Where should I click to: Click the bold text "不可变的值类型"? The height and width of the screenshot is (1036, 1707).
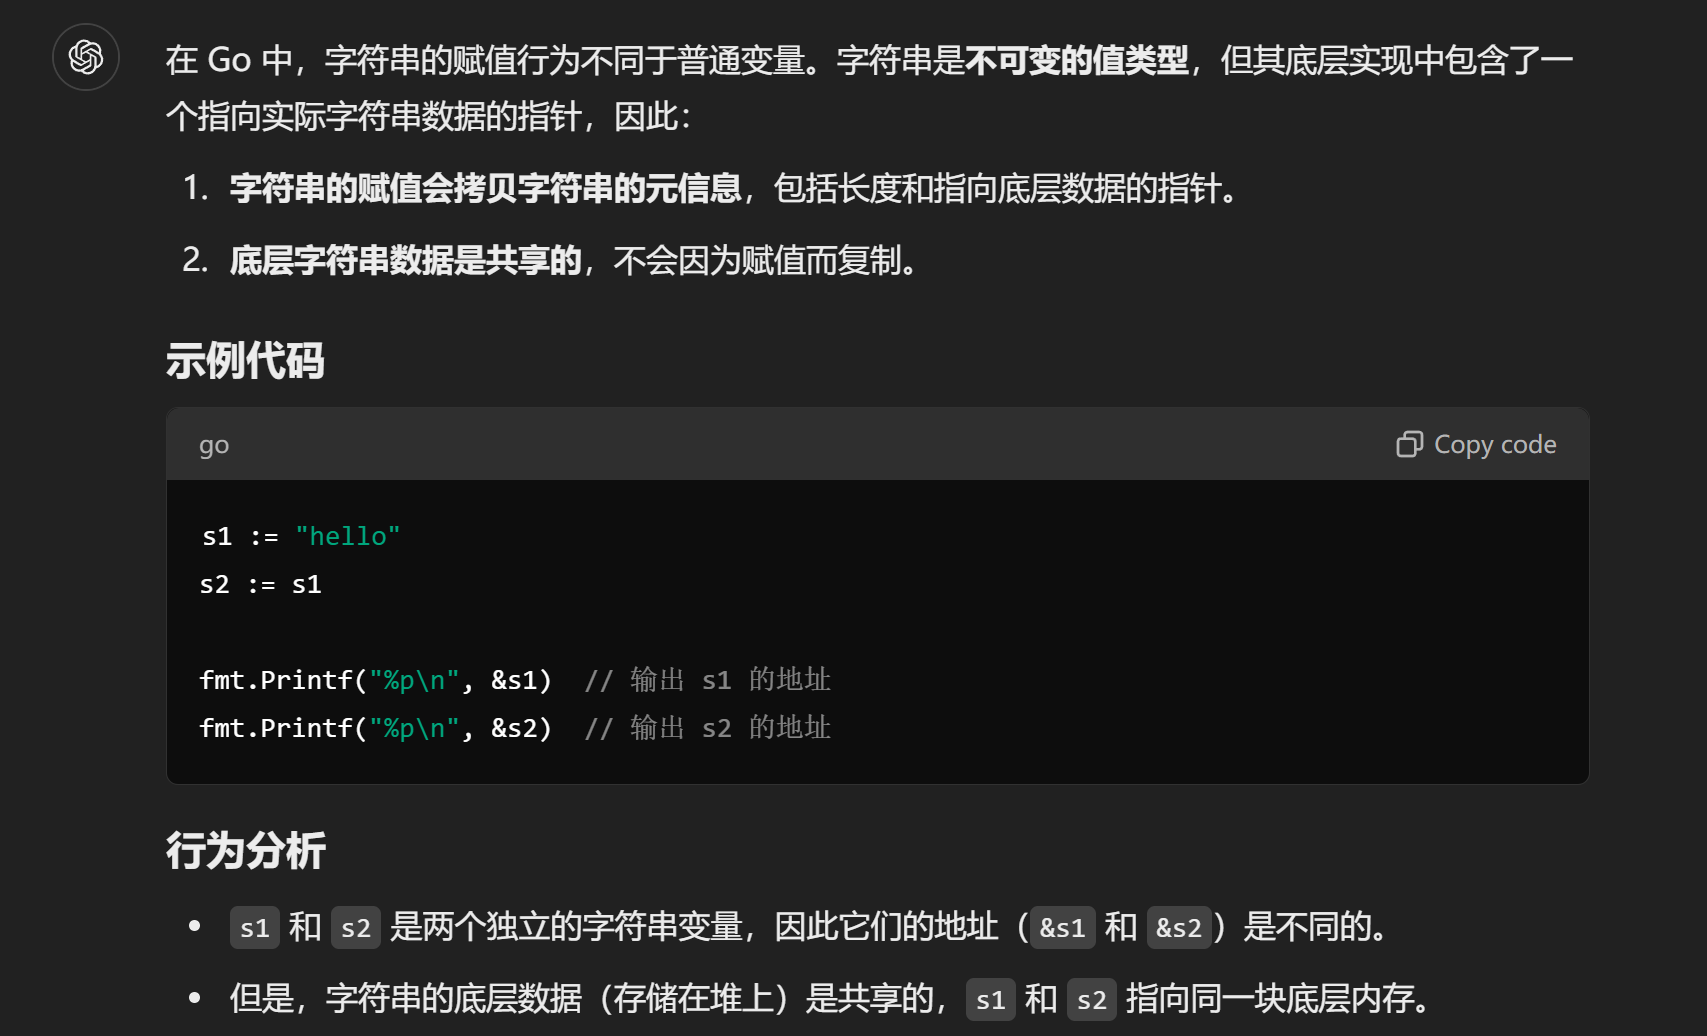tap(1076, 61)
